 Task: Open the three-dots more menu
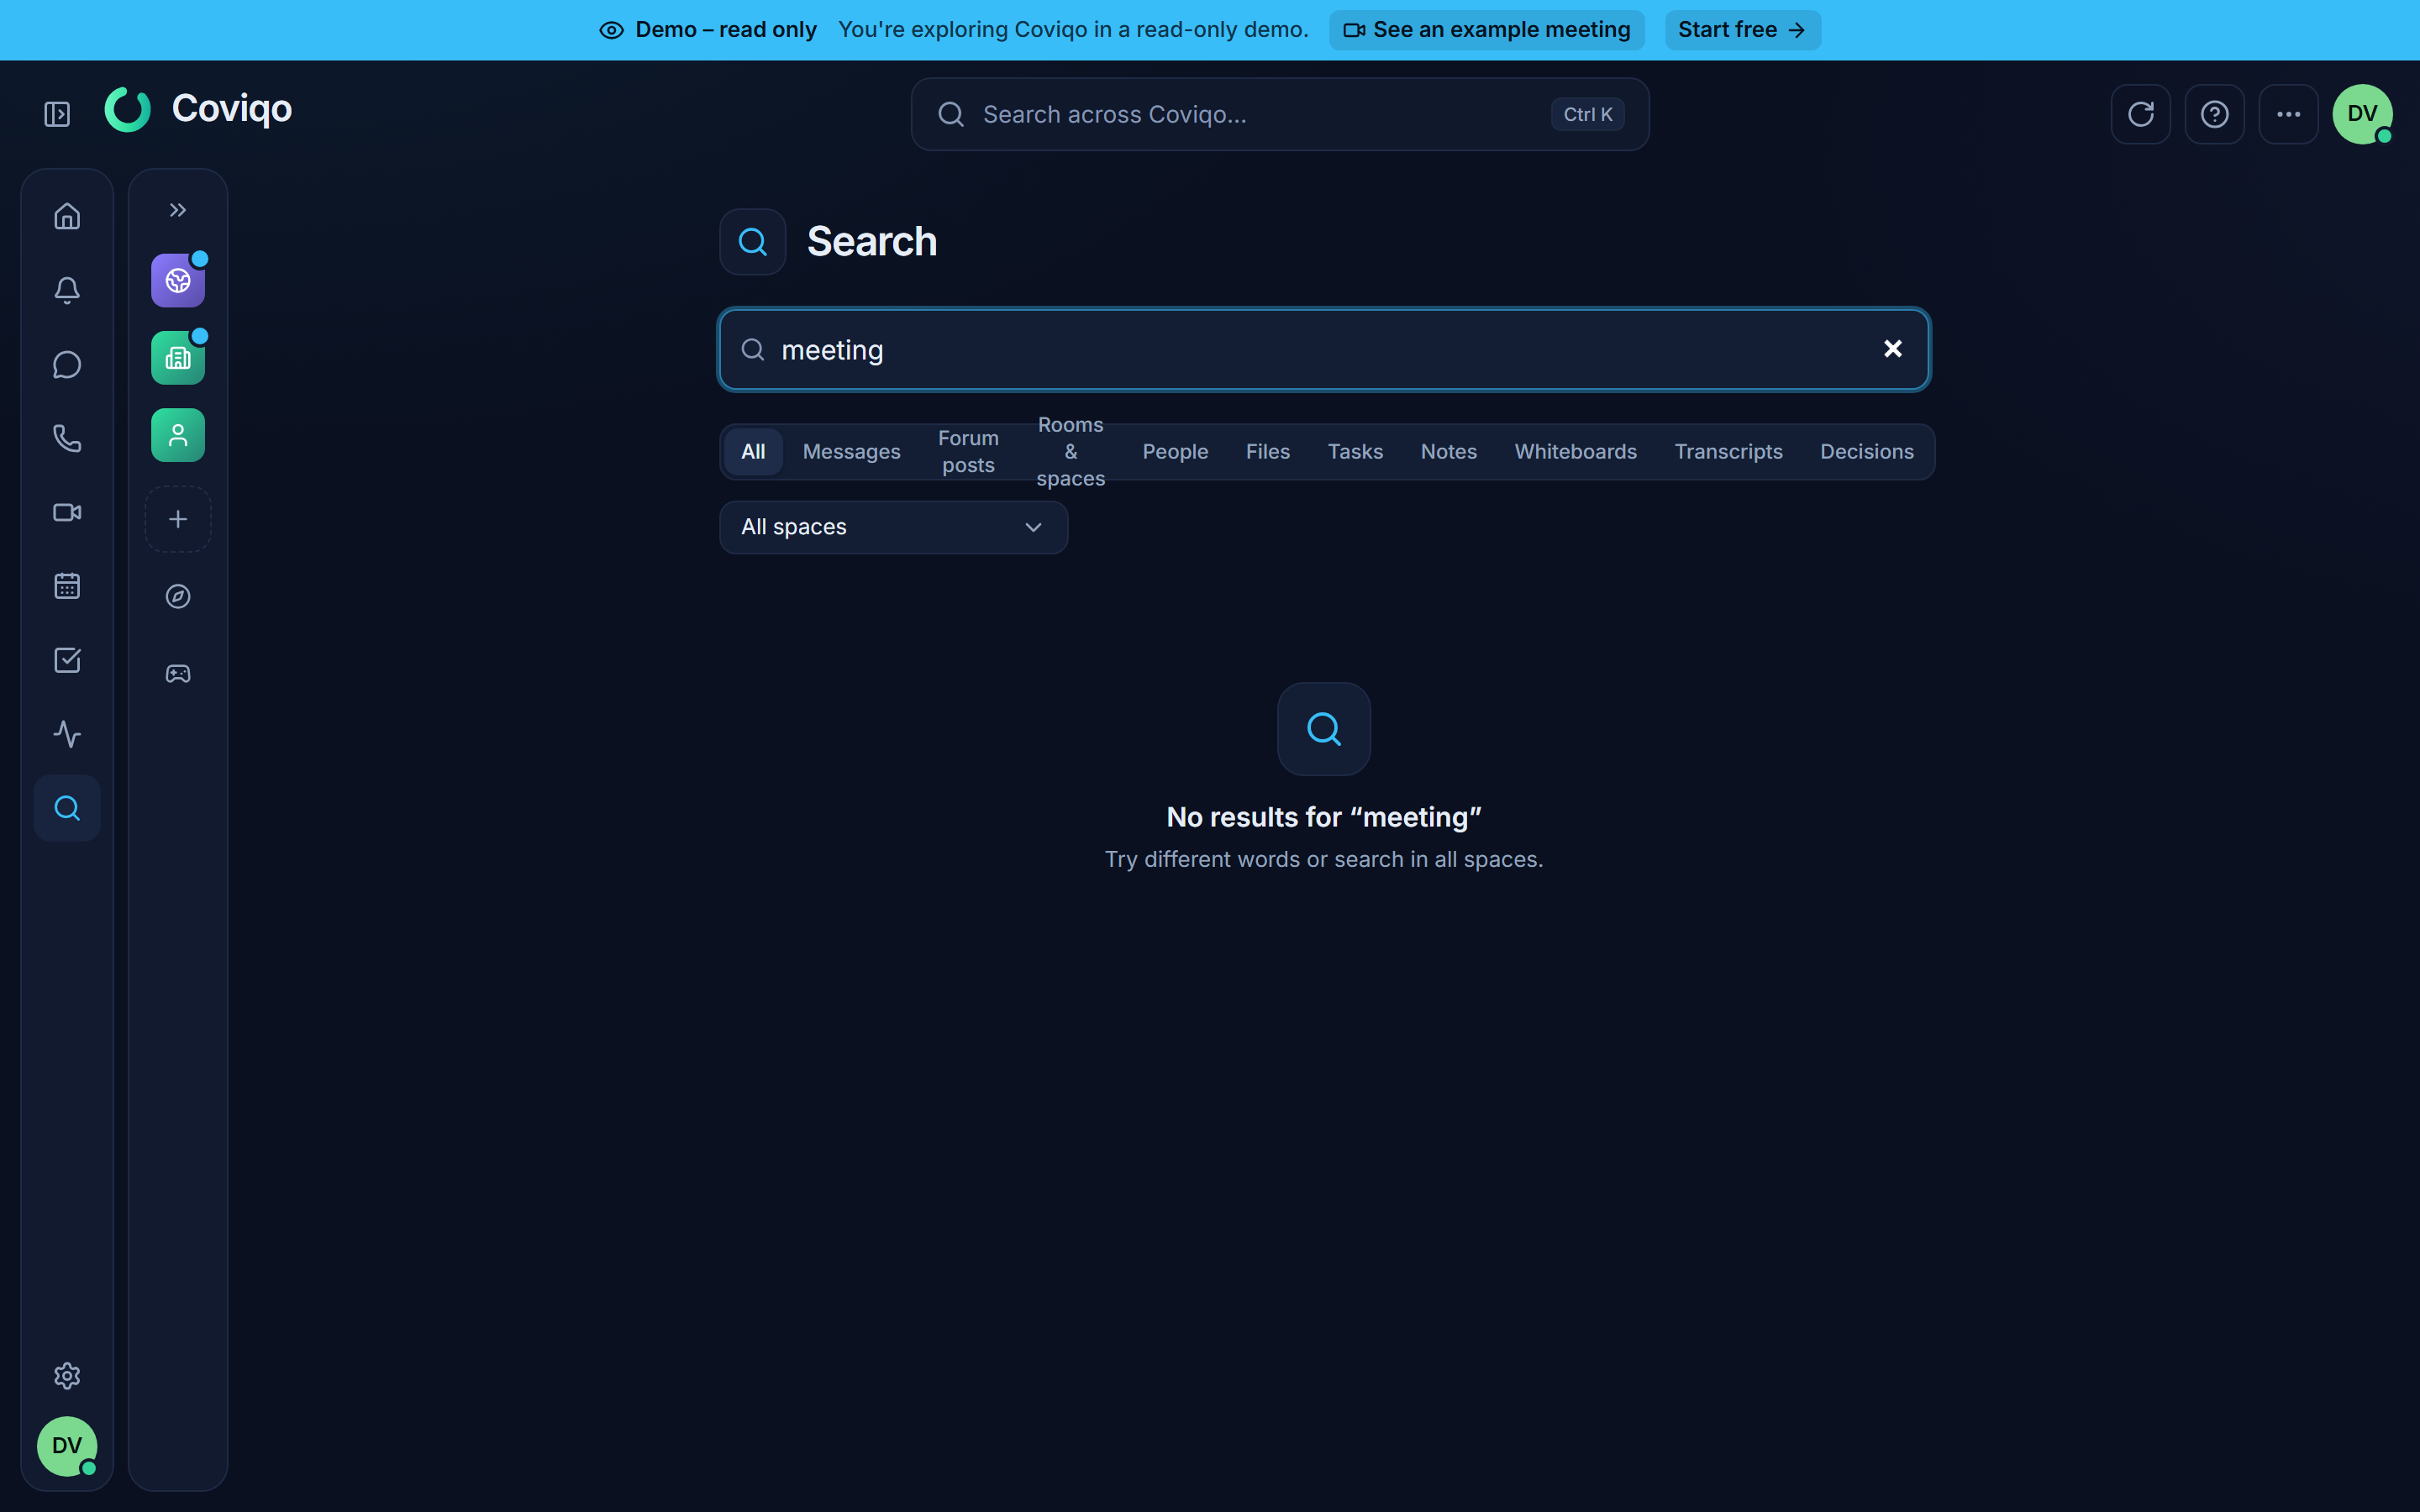click(x=2289, y=114)
